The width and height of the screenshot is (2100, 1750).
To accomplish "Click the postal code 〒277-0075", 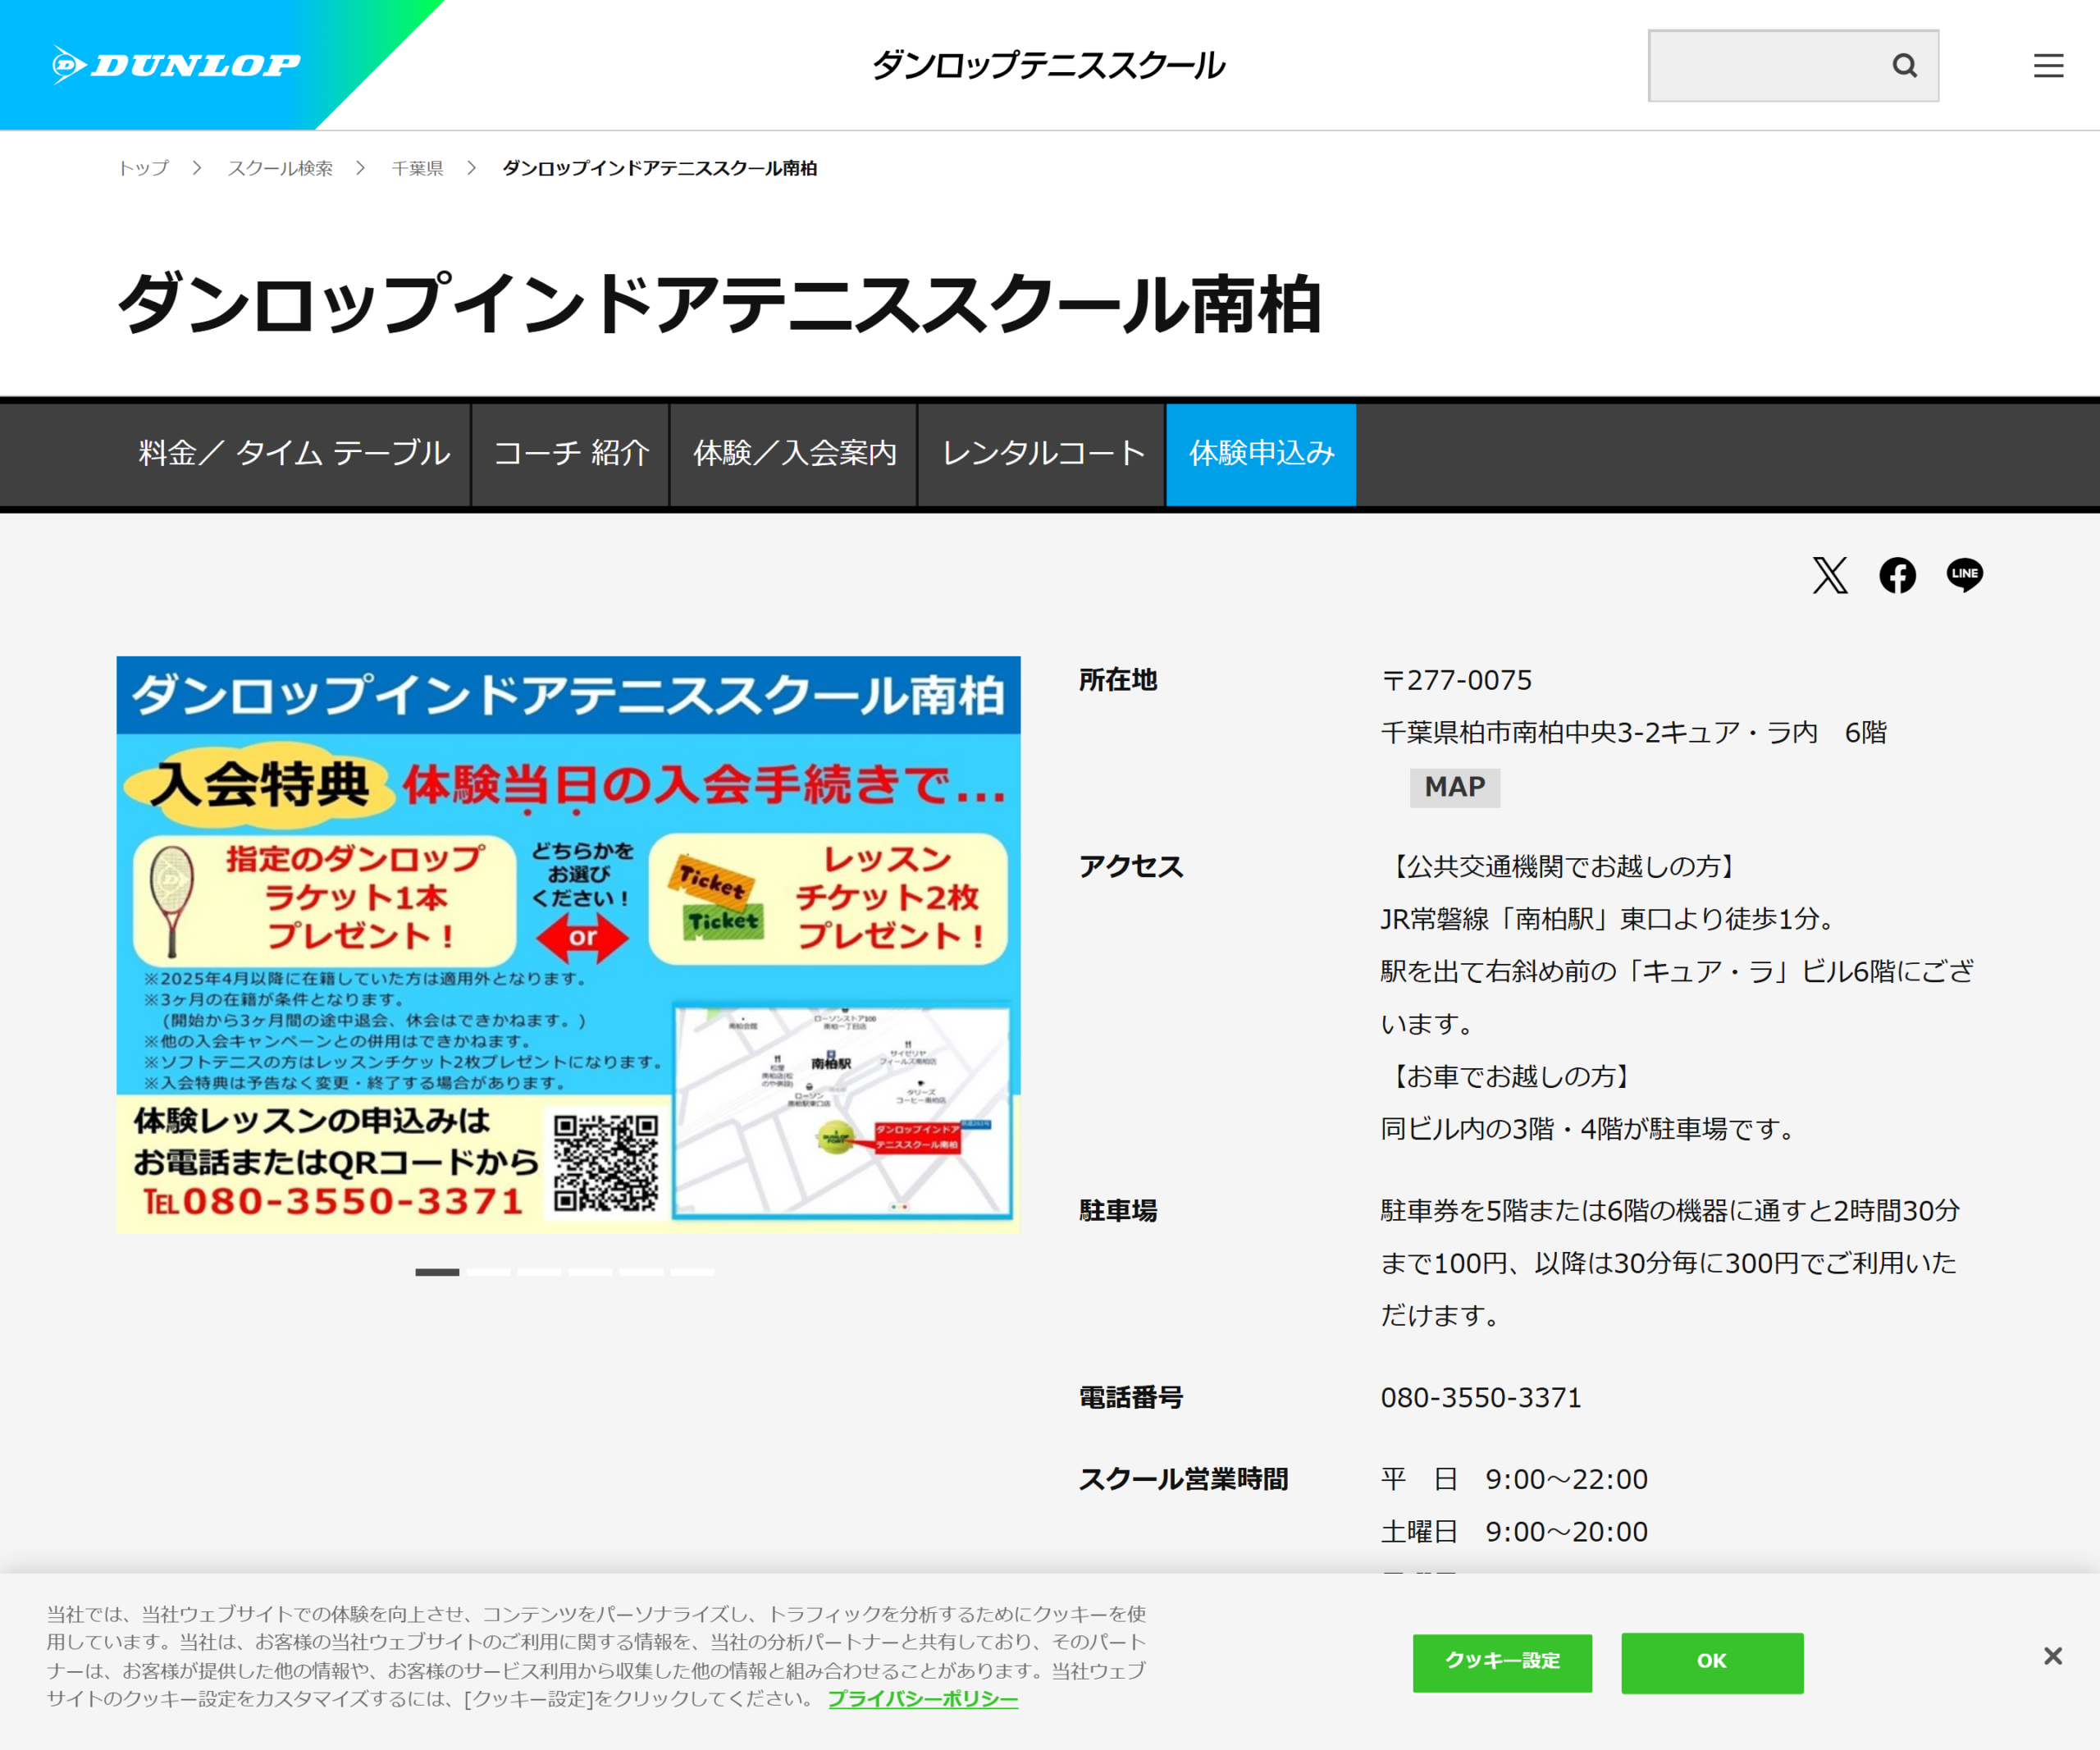I will coord(1456,680).
